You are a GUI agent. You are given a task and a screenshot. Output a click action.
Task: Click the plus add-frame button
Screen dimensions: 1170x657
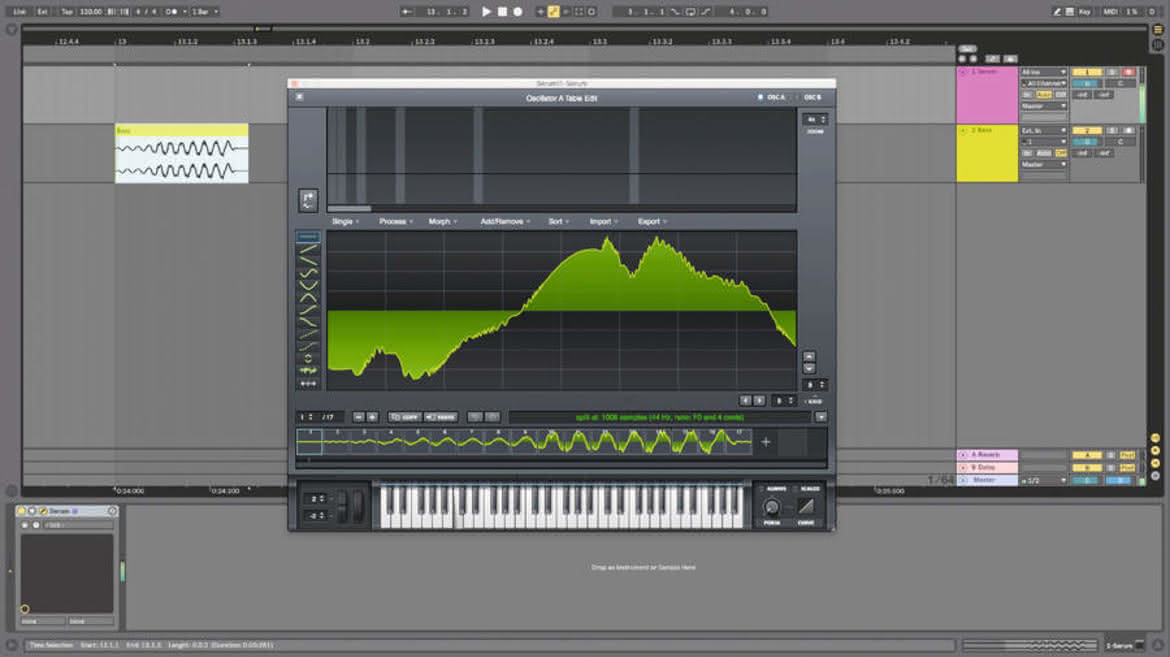[x=372, y=417]
